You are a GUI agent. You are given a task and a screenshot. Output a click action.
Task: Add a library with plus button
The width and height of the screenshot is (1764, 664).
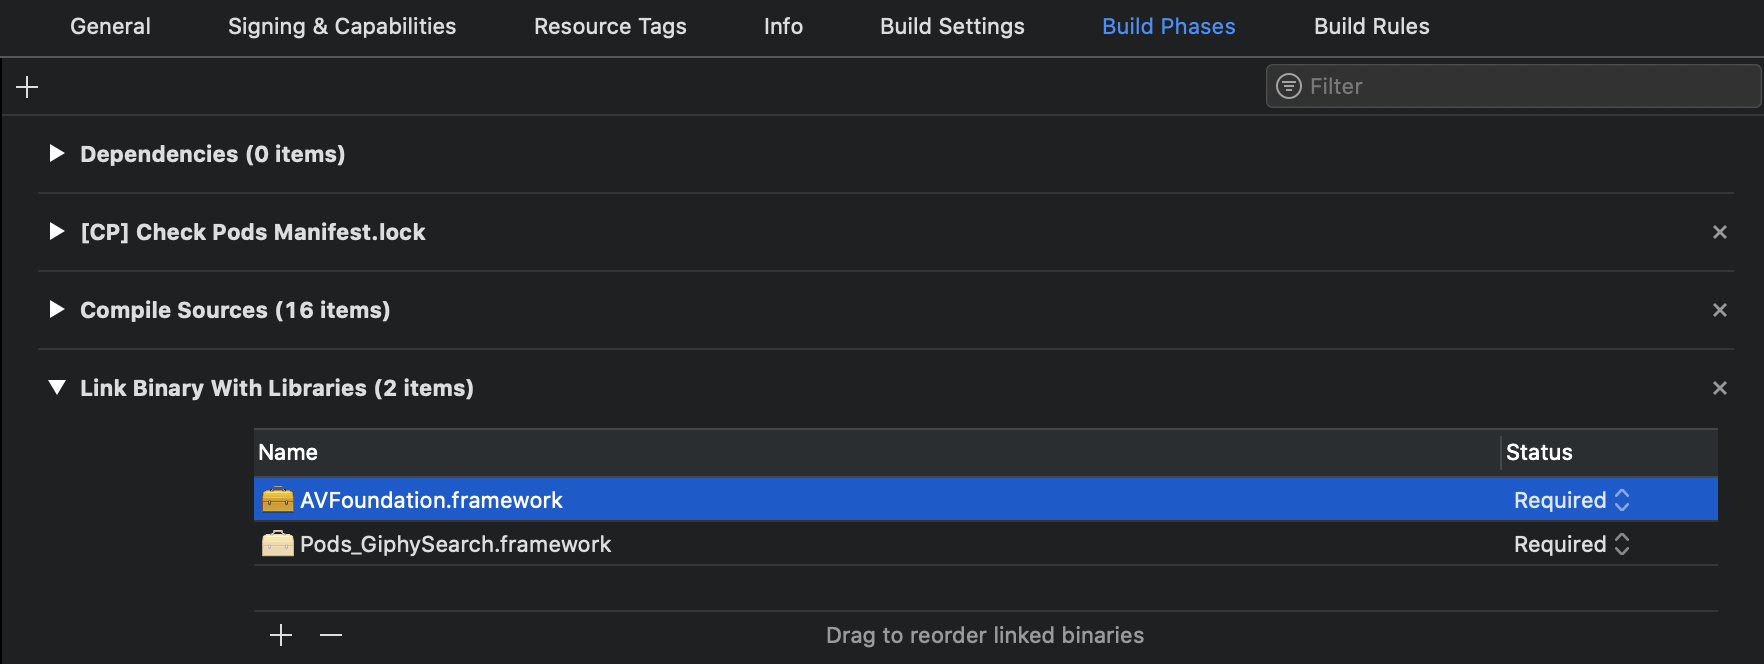[x=281, y=635]
